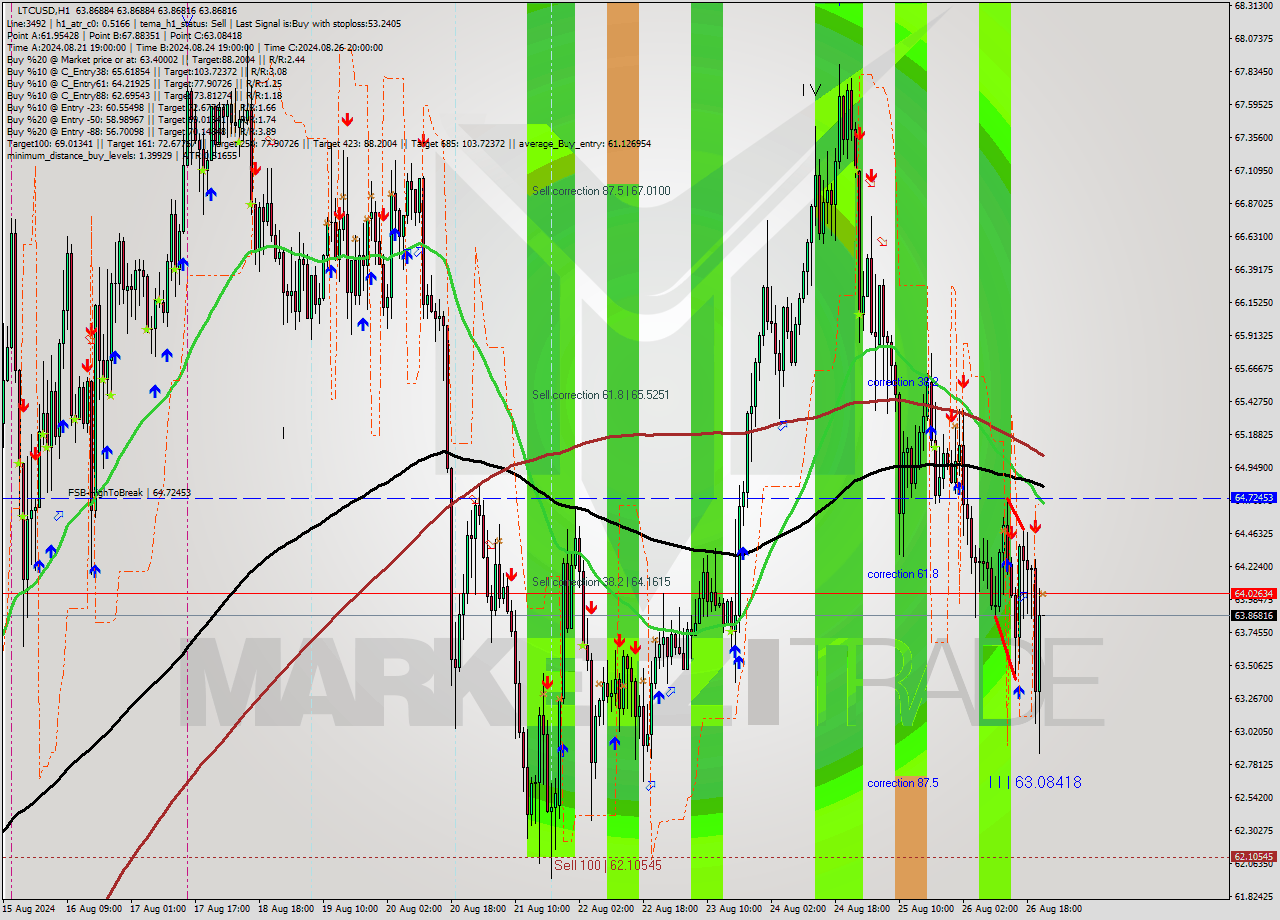Screen dimensions: 1280x920
Task: Click the 65.66675 price axis value
Action: click(x=1254, y=368)
